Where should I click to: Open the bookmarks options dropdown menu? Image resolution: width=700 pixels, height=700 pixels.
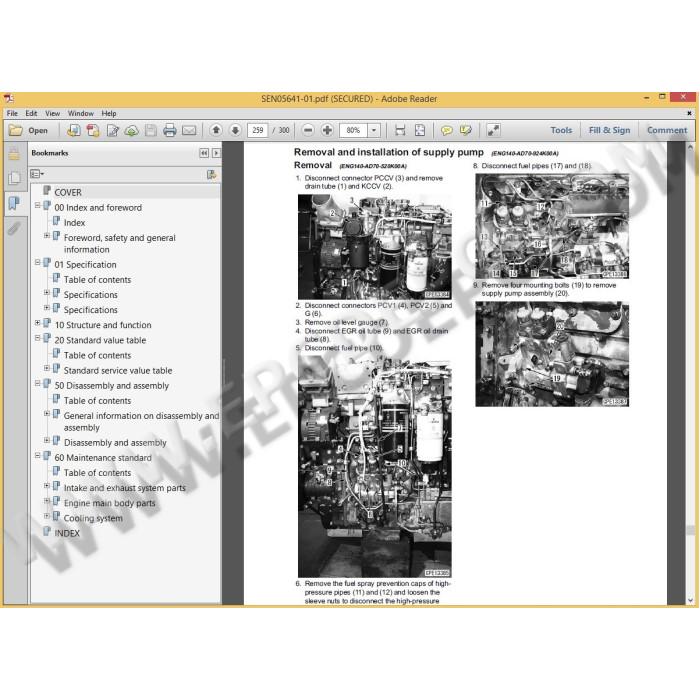(37, 174)
